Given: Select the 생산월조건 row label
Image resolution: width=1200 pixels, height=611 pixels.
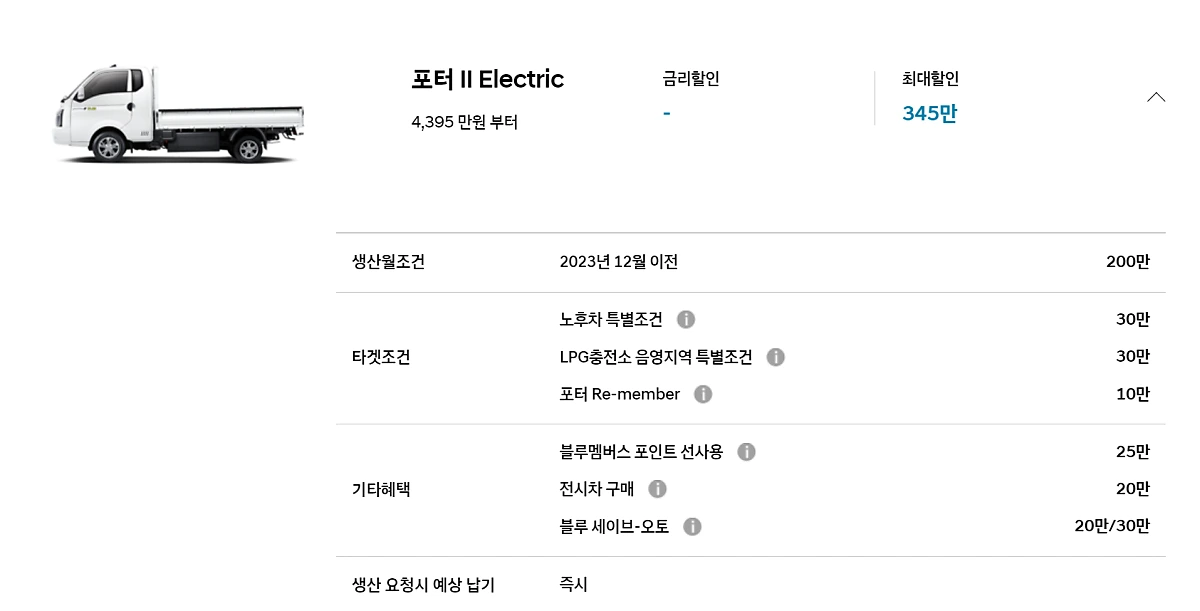Looking at the screenshot, I should (x=388, y=262).
